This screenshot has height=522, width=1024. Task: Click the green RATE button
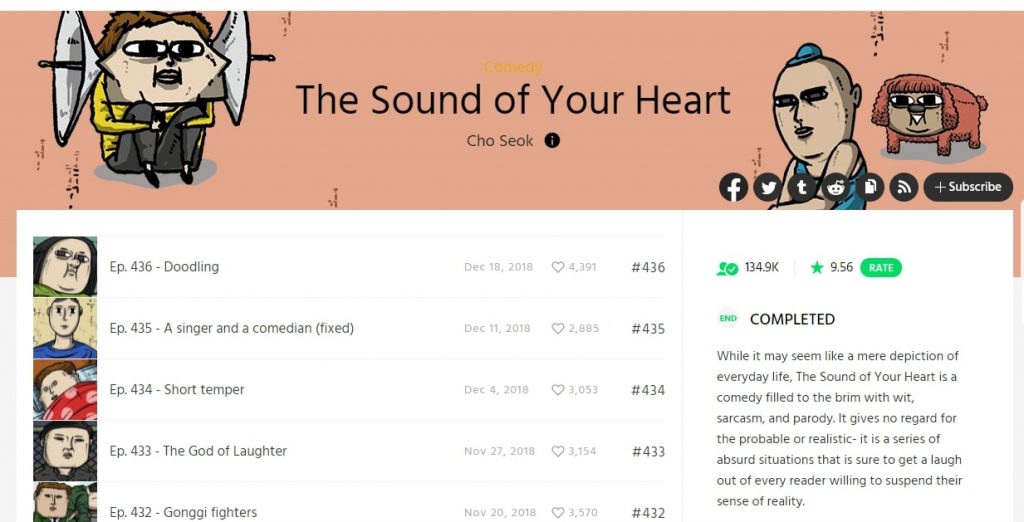880,268
